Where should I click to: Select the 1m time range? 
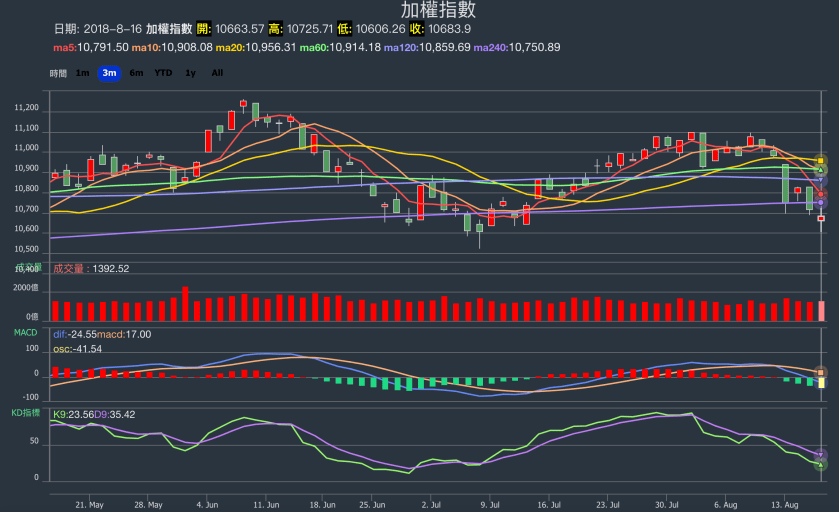click(x=82, y=73)
